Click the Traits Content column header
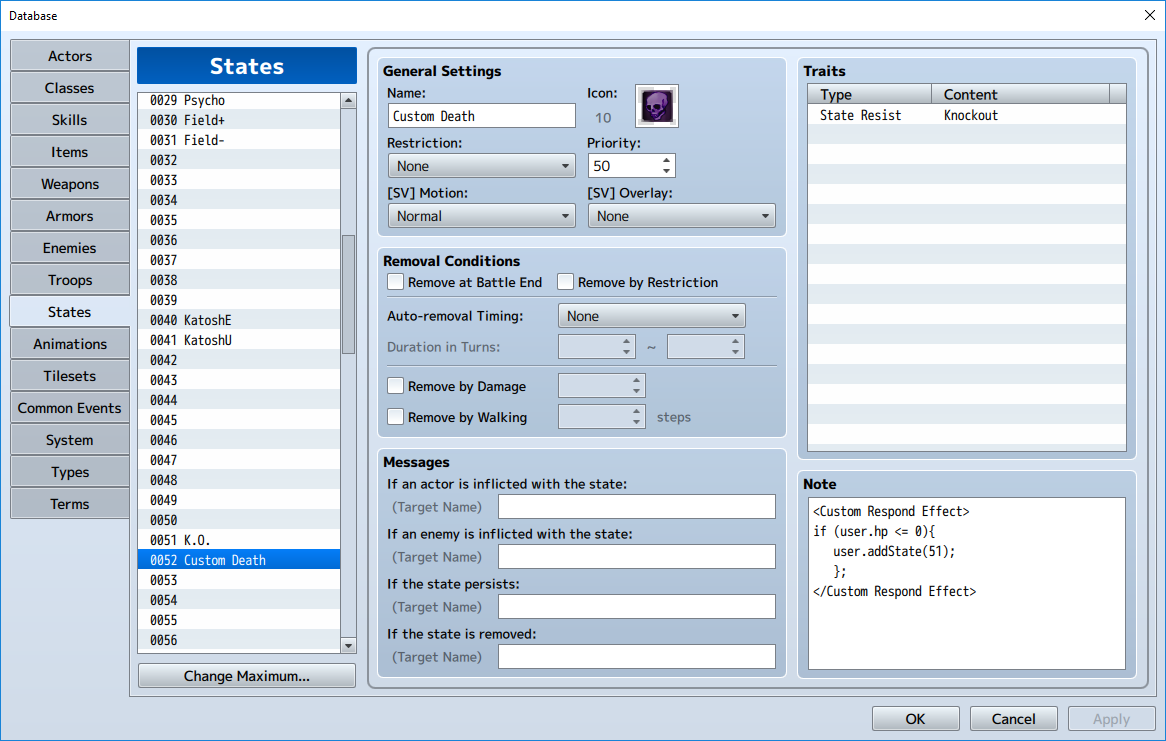 1020,94
